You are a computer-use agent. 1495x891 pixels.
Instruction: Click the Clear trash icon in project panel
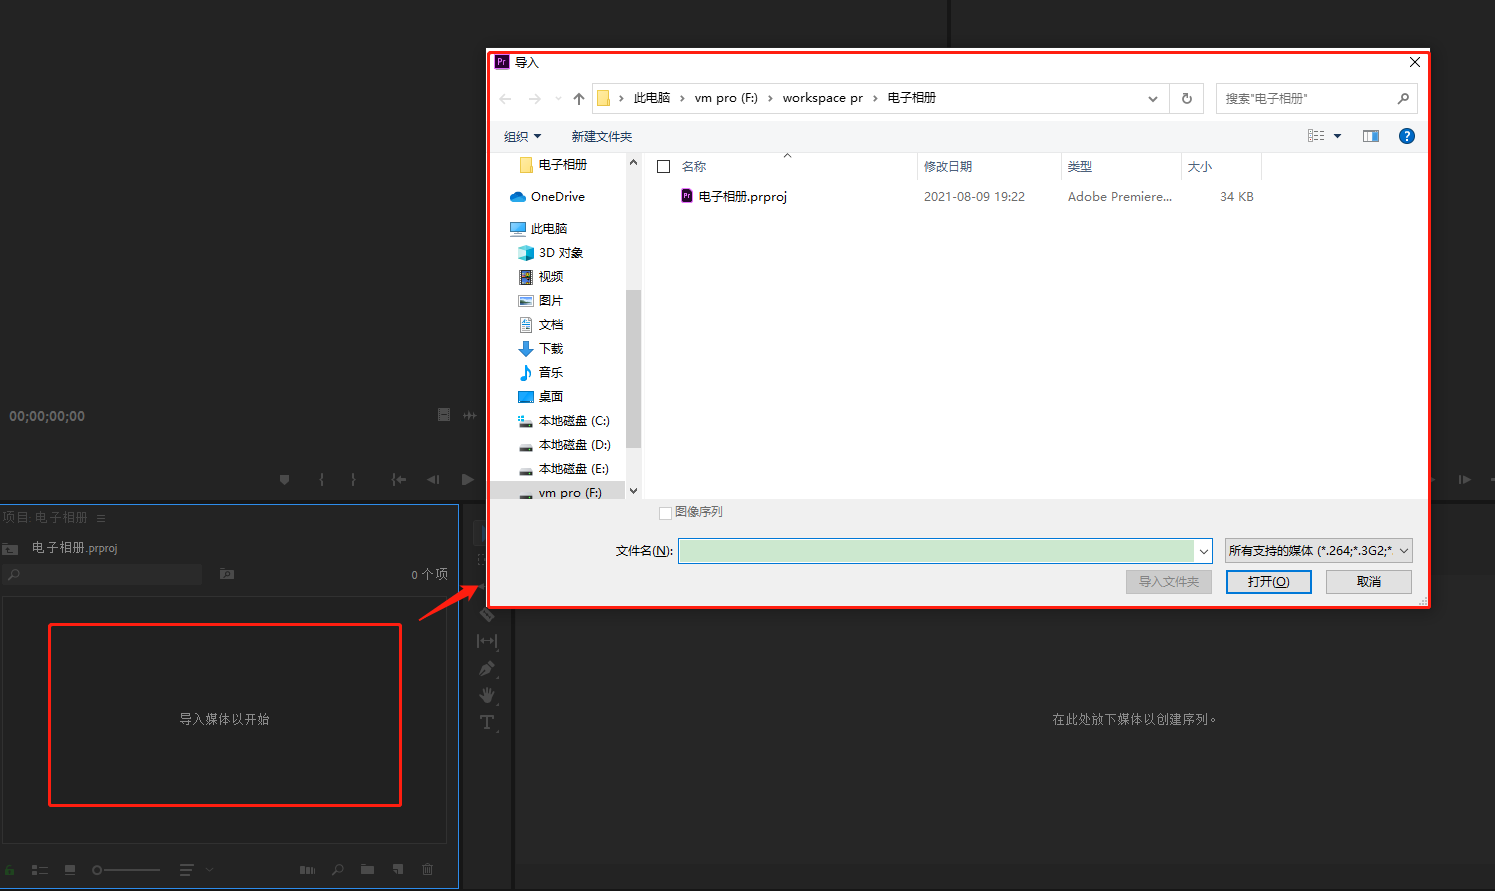pos(428,870)
